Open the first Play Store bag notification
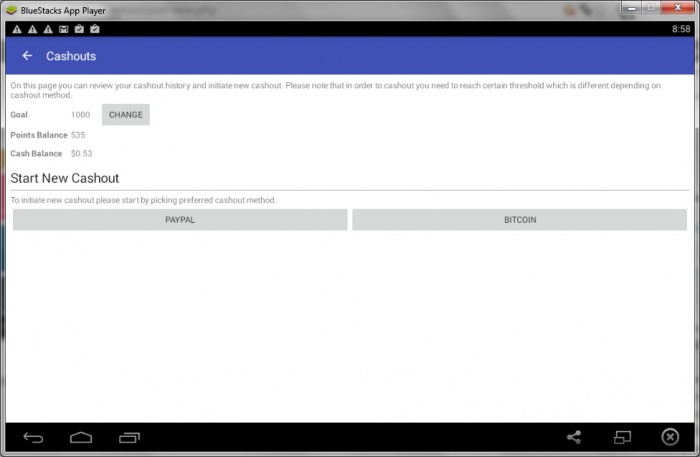Screen dimensions: 700x457 click(x=79, y=29)
